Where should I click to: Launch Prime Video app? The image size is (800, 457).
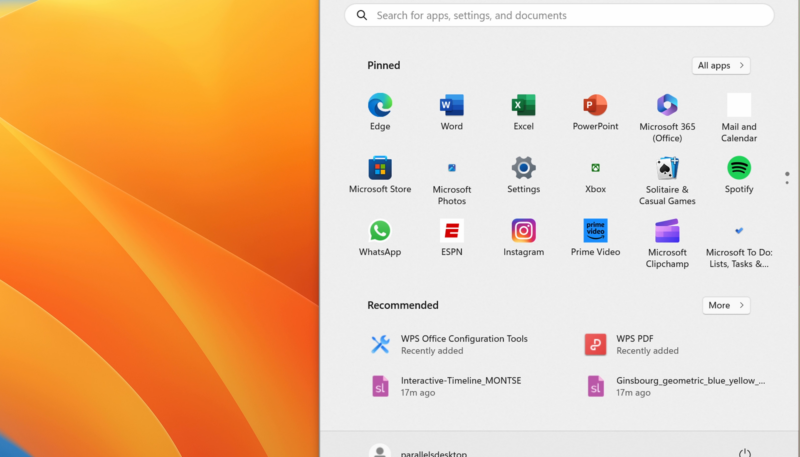595,231
